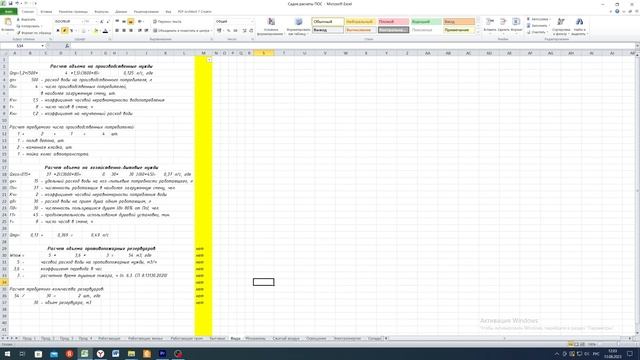
Task: Apply the Input (Ввод) cell style
Action: tap(459, 22)
